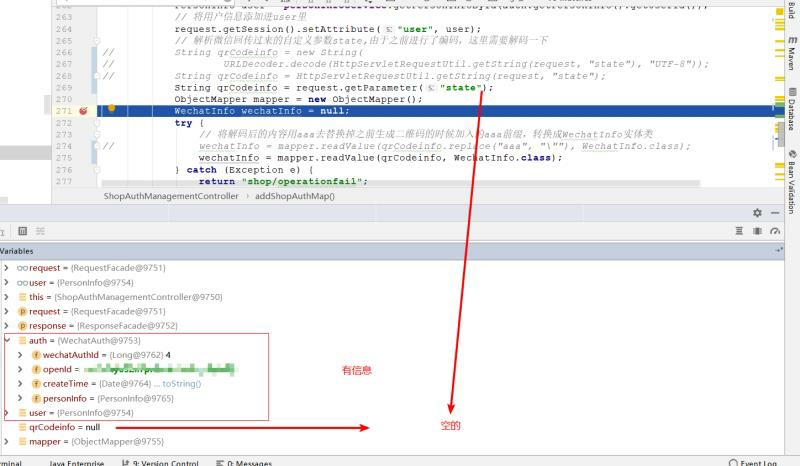This screenshot has height=466, width=800.
Task: Restore Variables panel layout corner icon
Action: pos(779,250)
